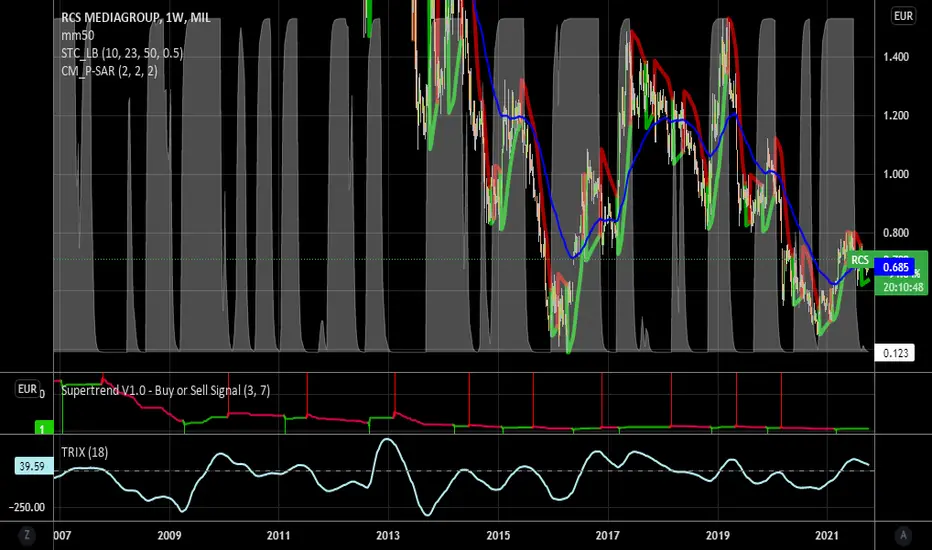Viewport: 932px width, 550px height.
Task: Click the Z timezone icon at bottom left
Action: pyautogui.click(x=27, y=535)
